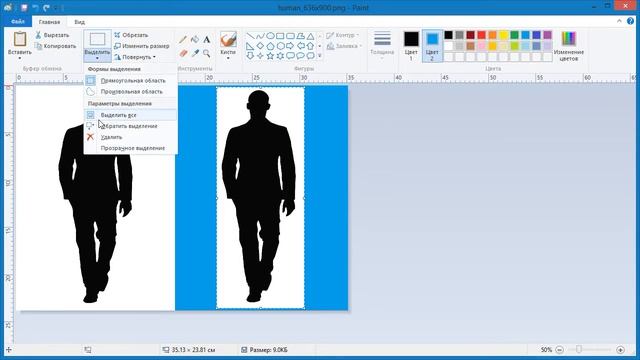Choose the Line shape
The width and height of the screenshot is (640, 360).
(250, 36)
